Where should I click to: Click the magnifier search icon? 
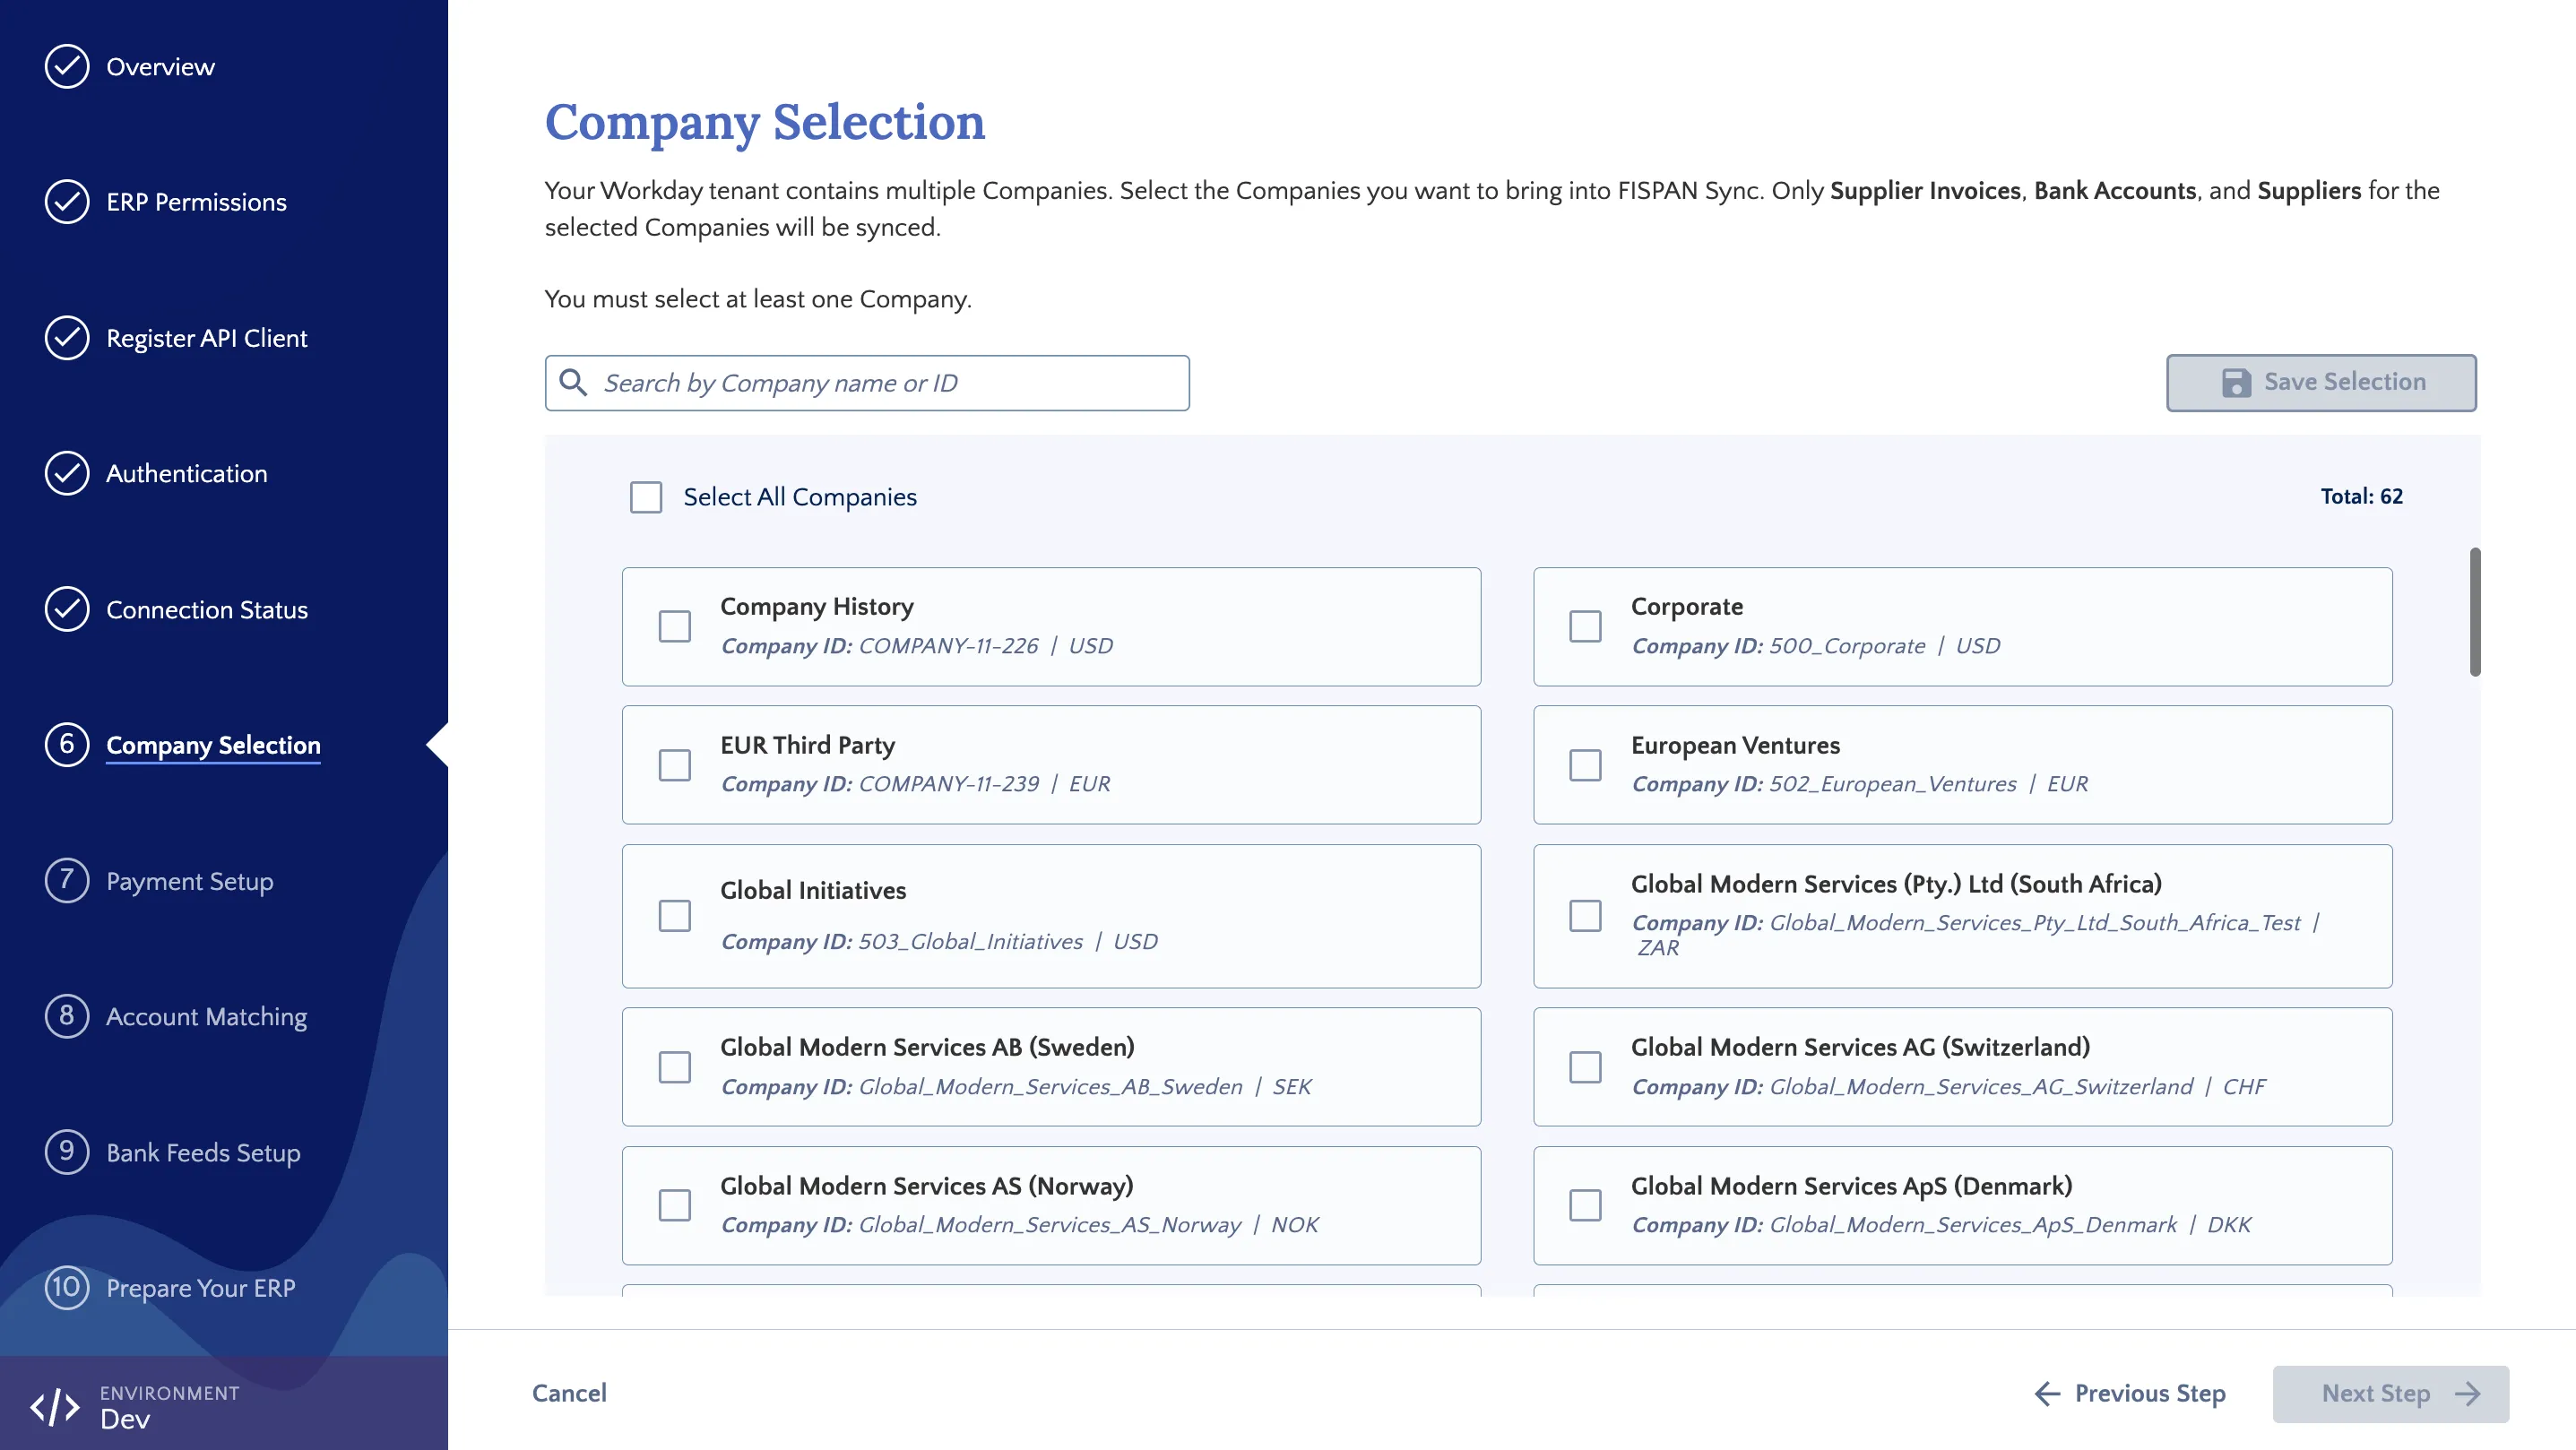click(573, 383)
